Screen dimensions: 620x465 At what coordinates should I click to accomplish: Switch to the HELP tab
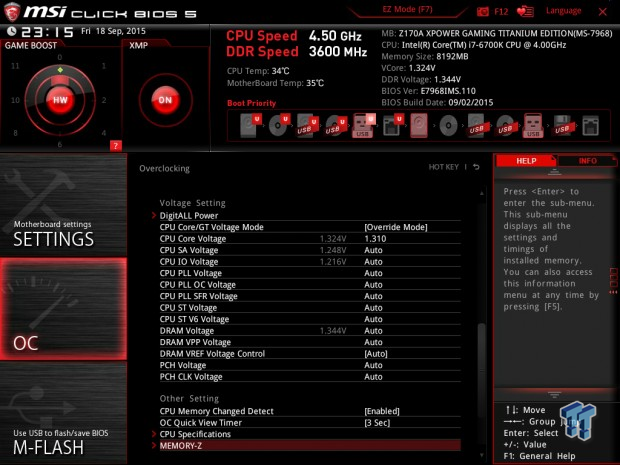click(526, 161)
